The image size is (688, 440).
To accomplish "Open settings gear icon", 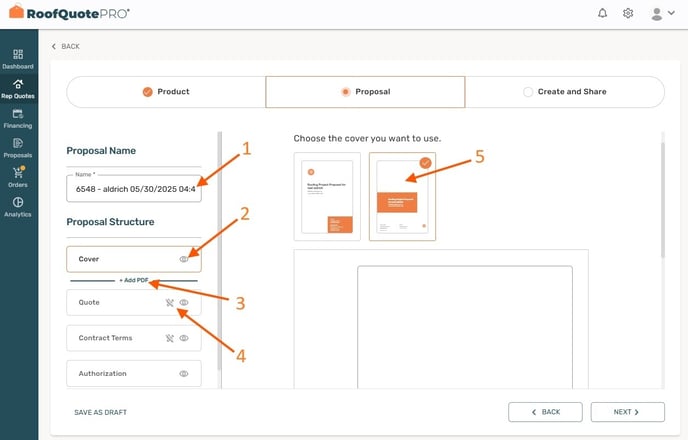I will tap(628, 13).
